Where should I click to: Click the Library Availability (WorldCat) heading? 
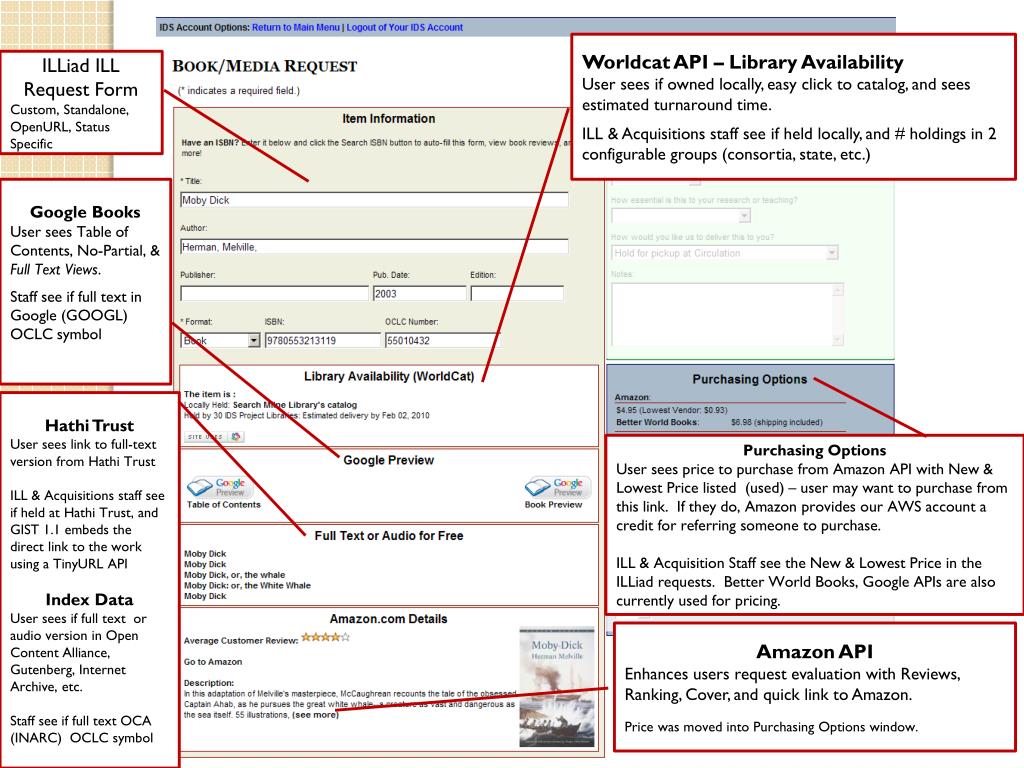coord(389,377)
